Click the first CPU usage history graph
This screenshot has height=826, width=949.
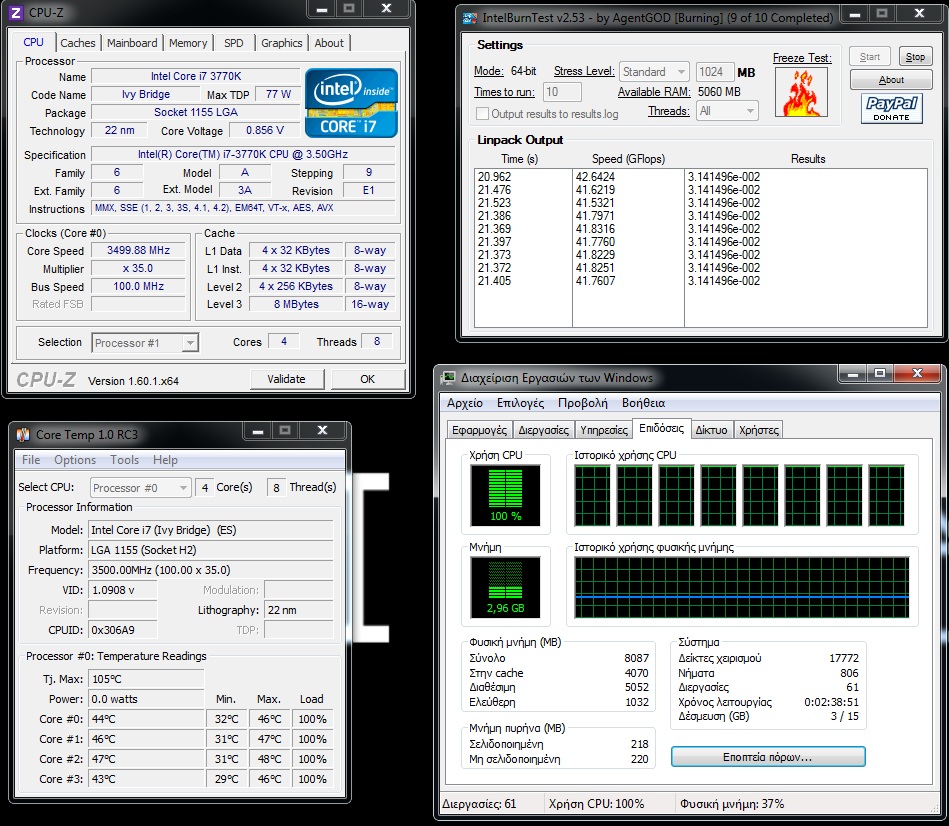pyautogui.click(x=593, y=496)
